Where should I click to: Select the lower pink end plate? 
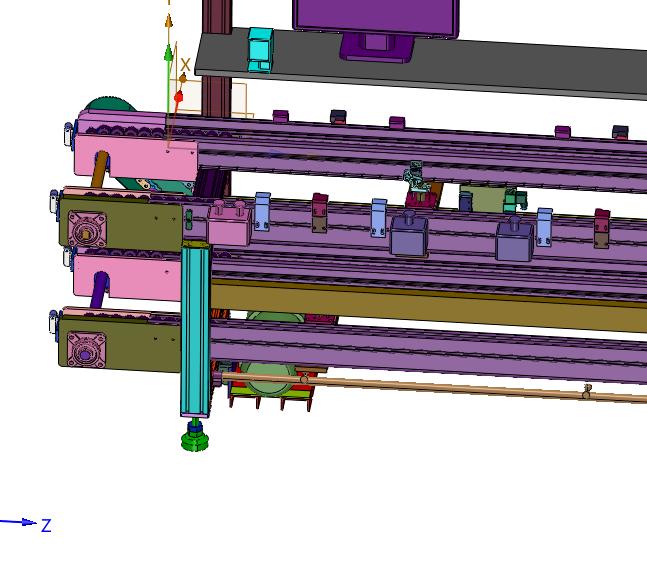128,277
